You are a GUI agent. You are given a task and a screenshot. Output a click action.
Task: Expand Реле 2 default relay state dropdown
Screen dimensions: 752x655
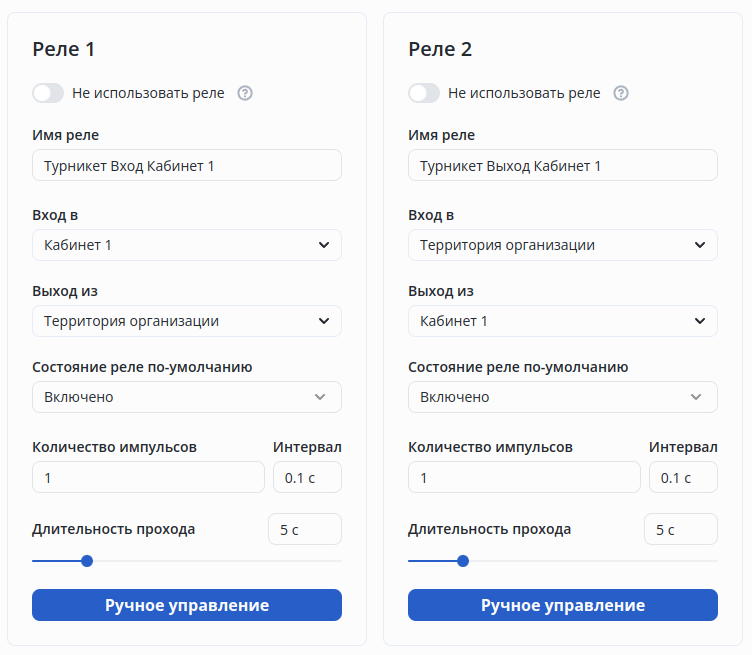pos(563,397)
